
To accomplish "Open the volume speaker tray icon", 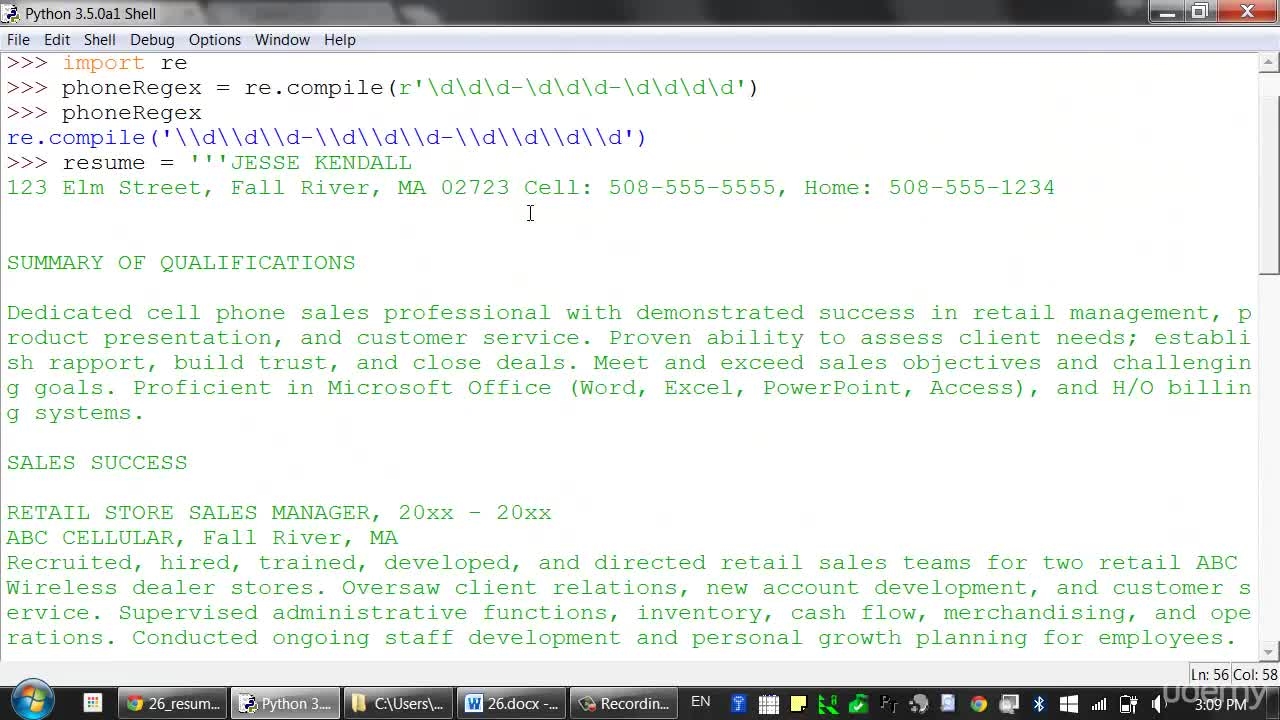I will 1158,704.
